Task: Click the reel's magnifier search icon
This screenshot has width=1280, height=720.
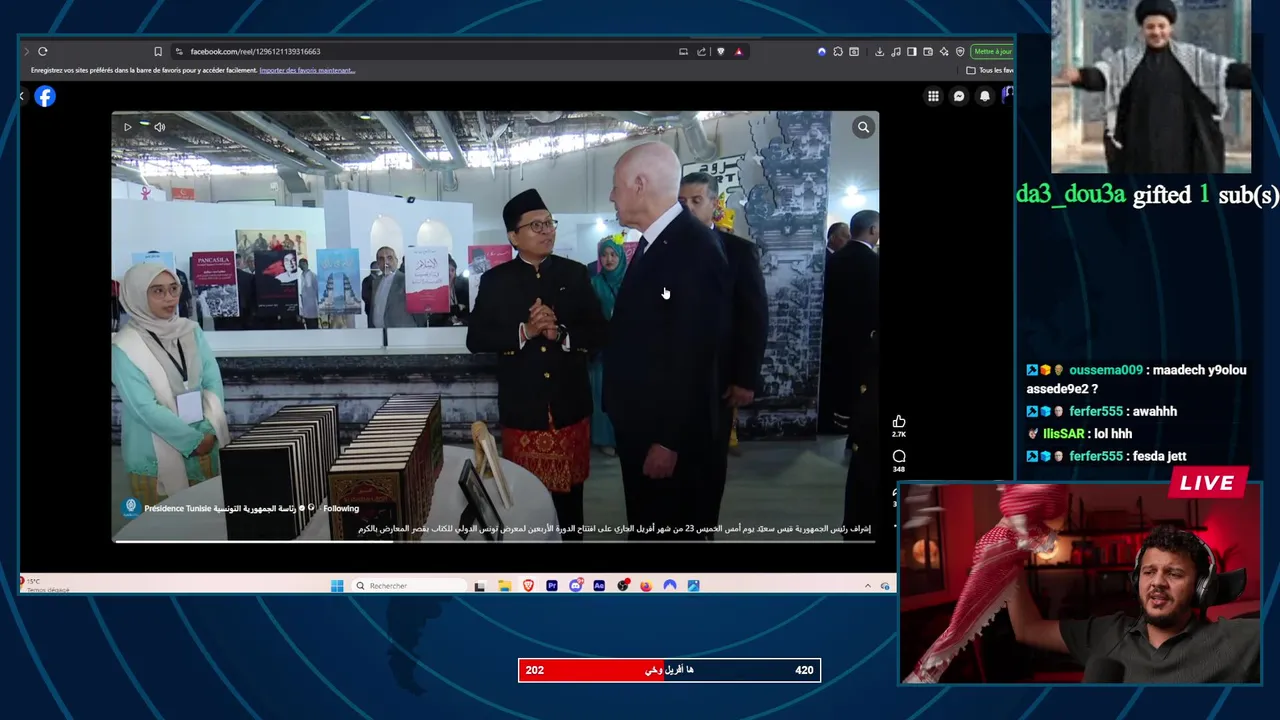Action: [863, 127]
